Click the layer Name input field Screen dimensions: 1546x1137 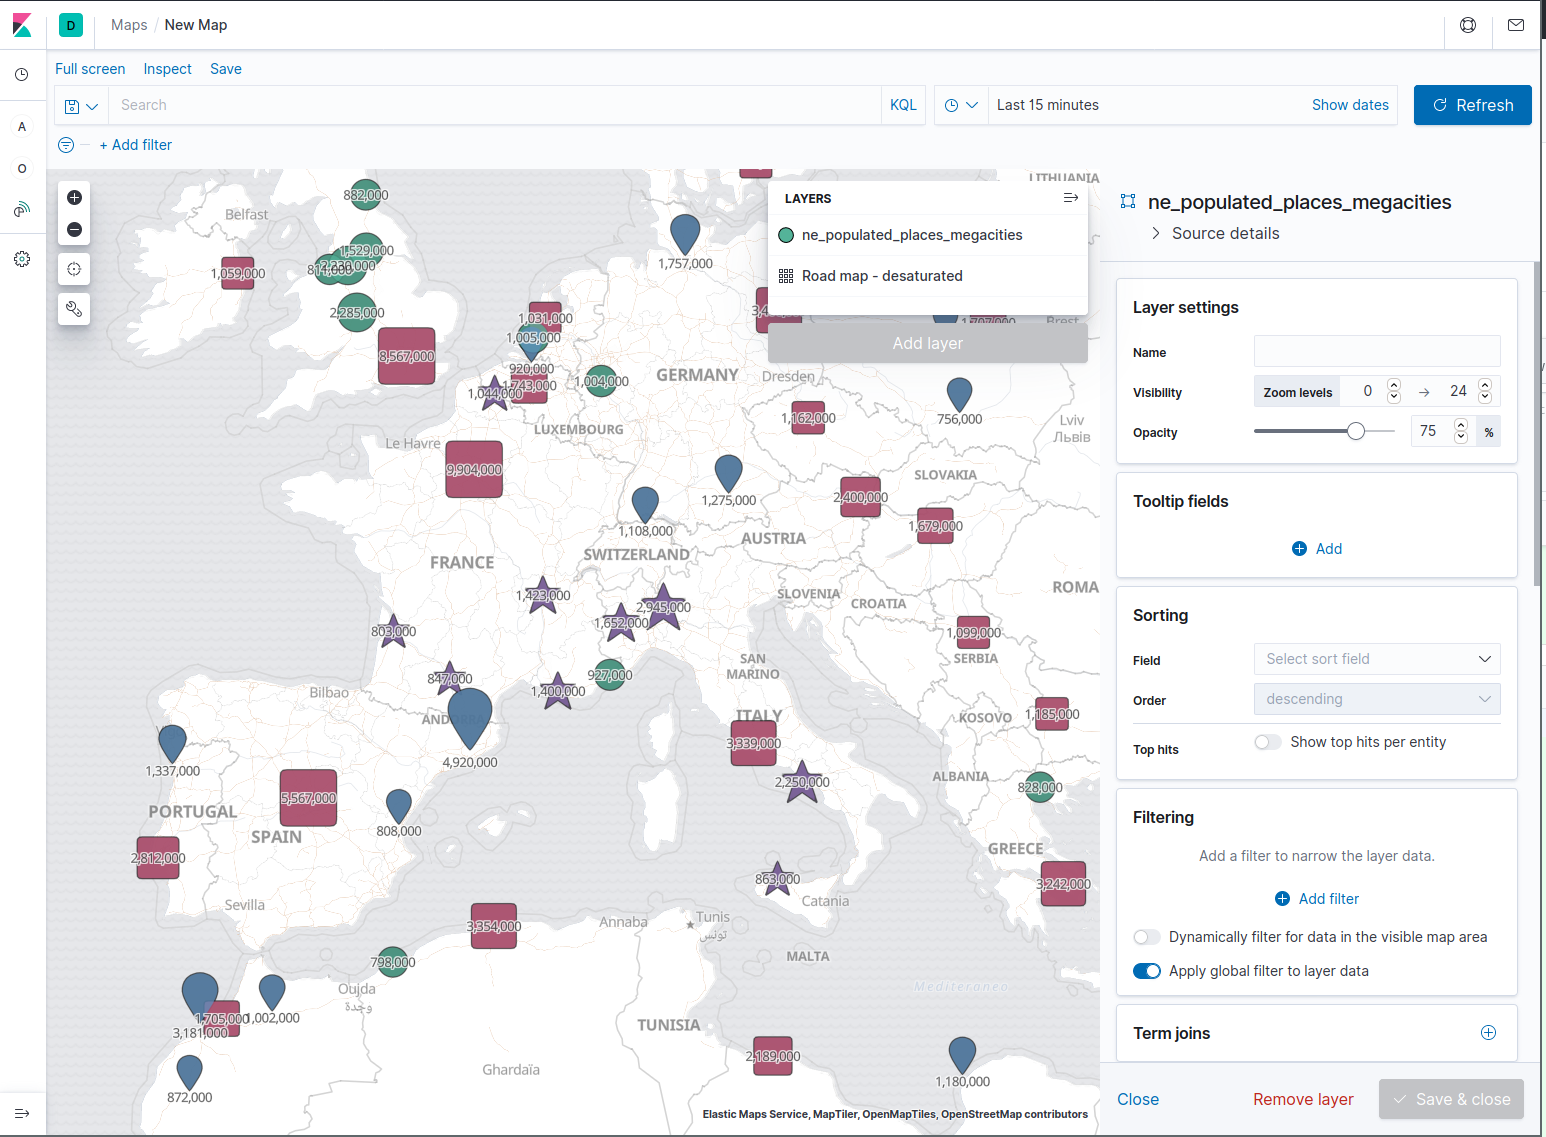tap(1377, 351)
